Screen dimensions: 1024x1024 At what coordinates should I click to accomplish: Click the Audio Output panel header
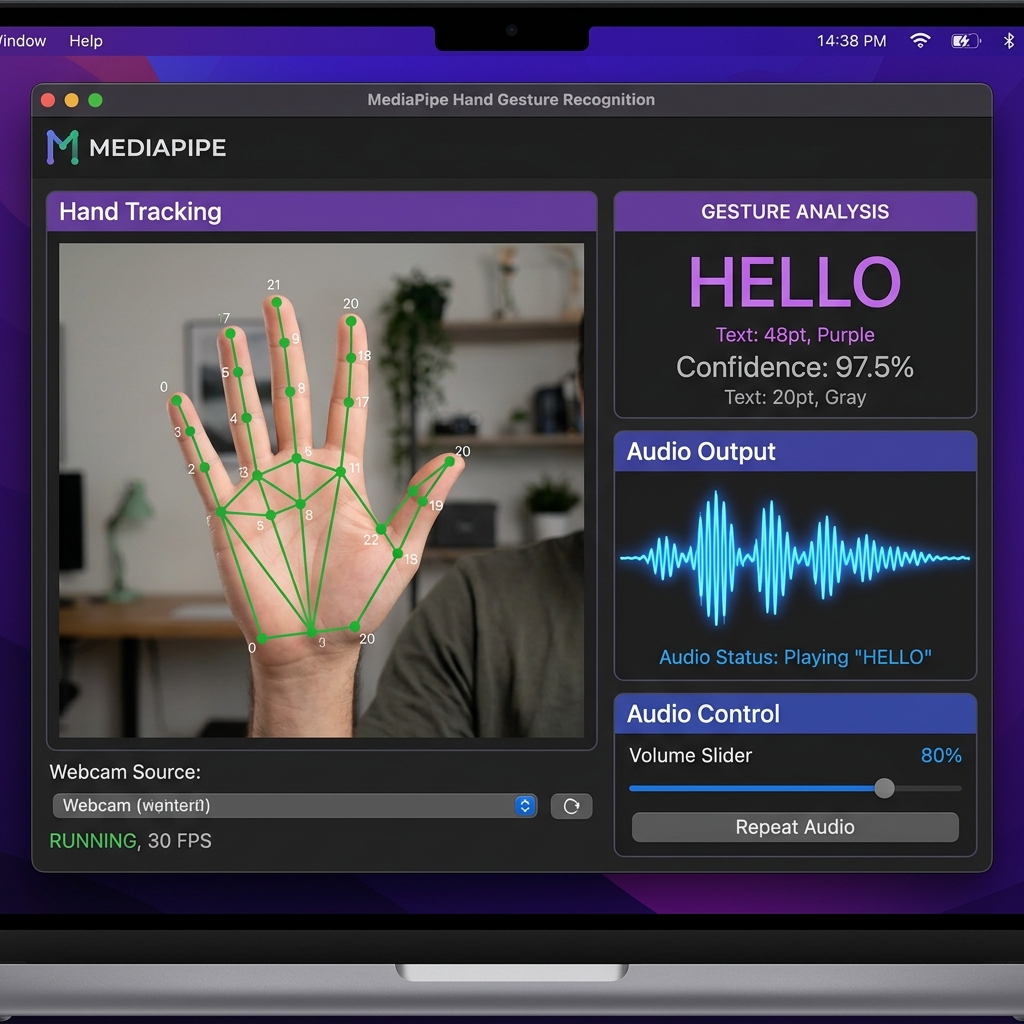click(x=795, y=451)
